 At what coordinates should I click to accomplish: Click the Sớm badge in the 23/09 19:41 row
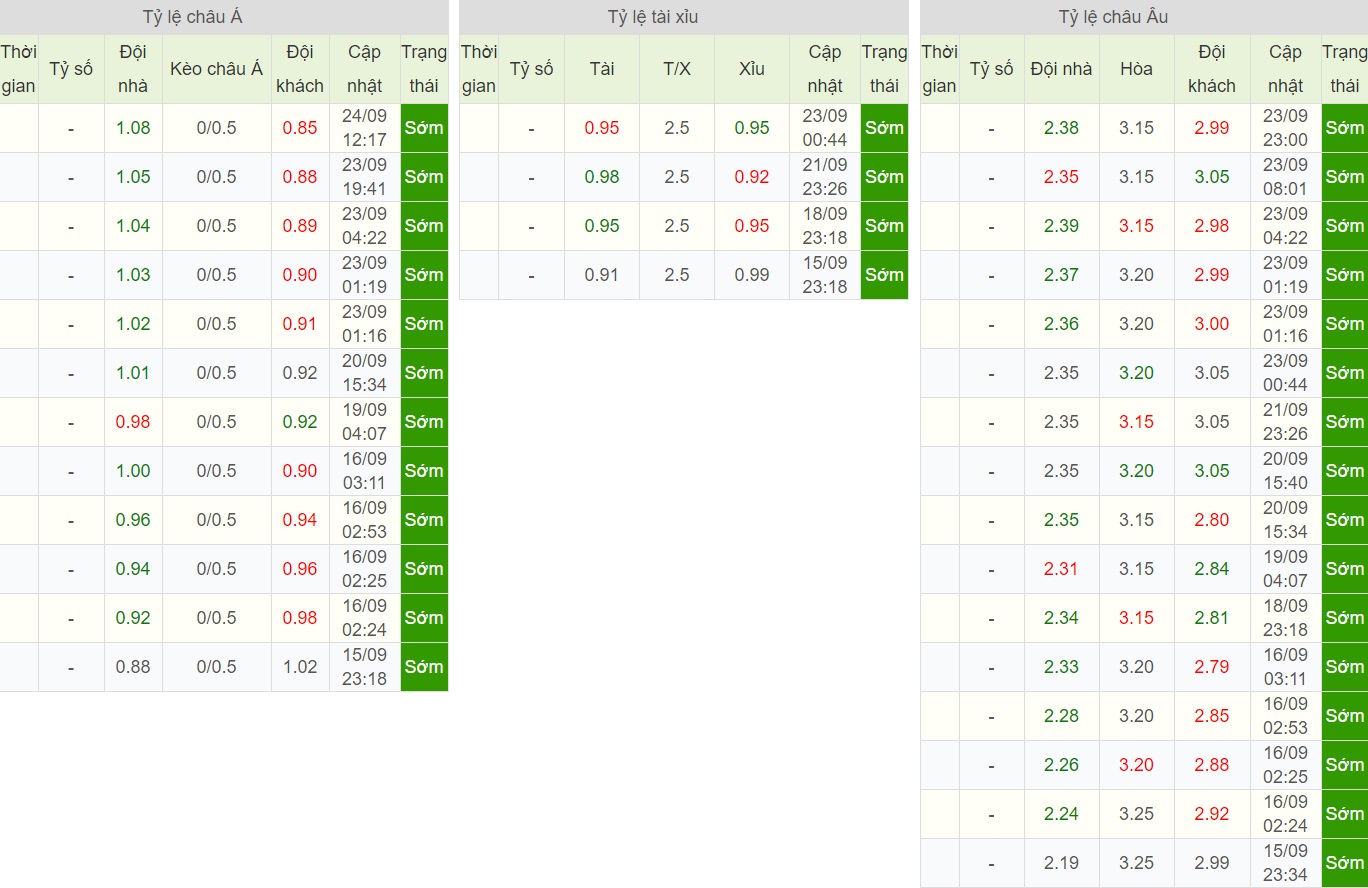tap(424, 177)
